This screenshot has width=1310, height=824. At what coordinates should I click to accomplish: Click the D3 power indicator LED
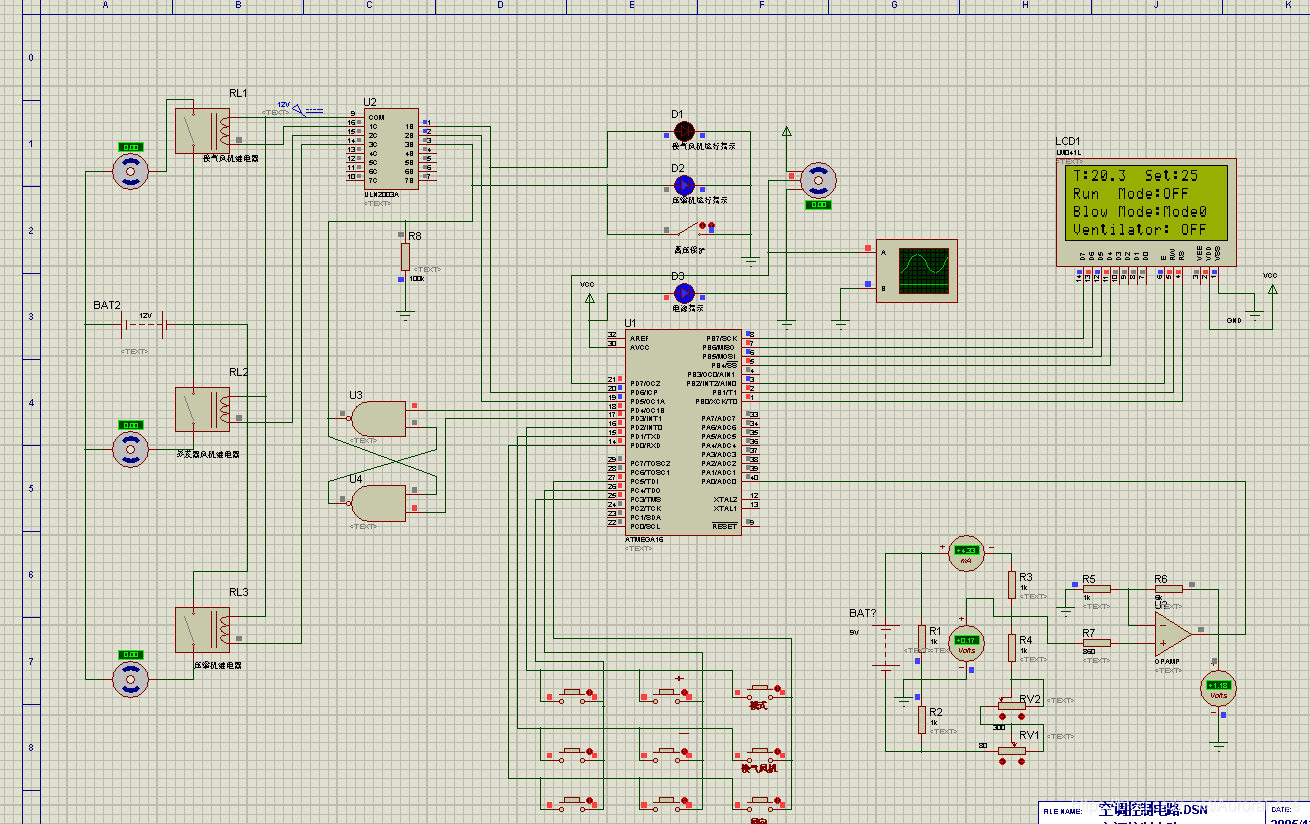[x=684, y=292]
